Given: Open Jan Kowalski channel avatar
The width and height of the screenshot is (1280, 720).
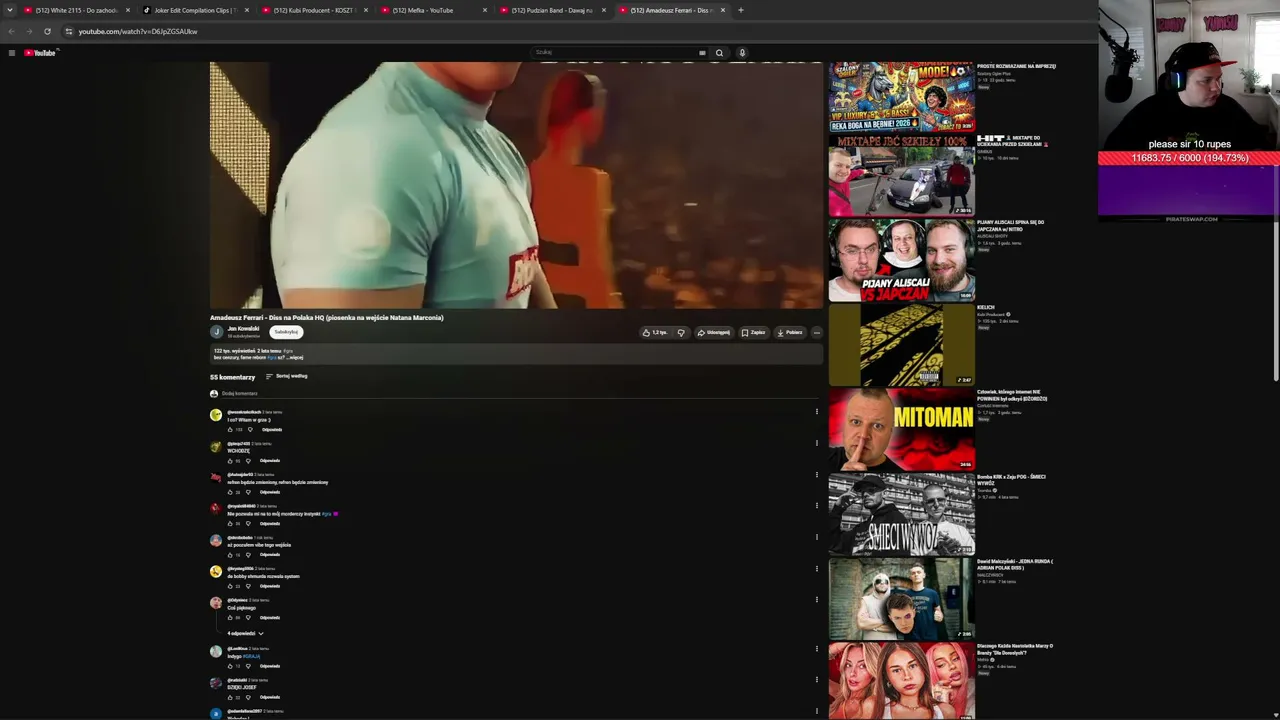Looking at the screenshot, I should tap(216, 332).
